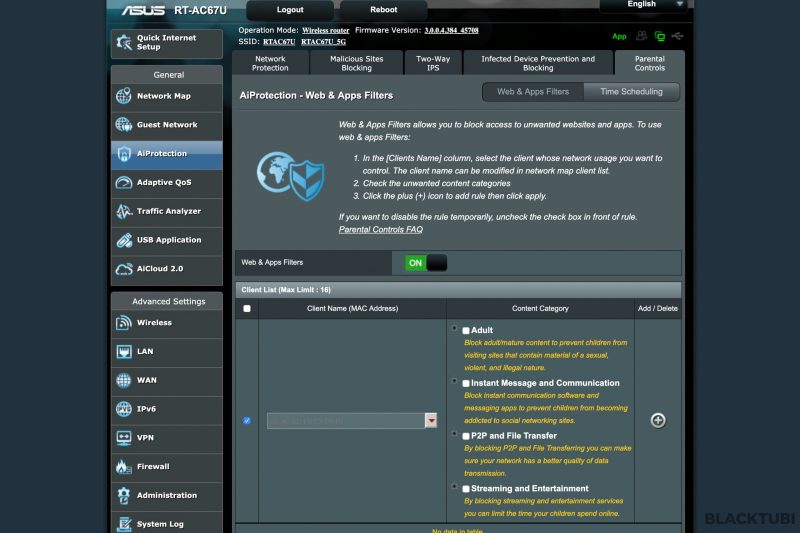
Task: Click the plus icon to add rule
Action: click(658, 420)
